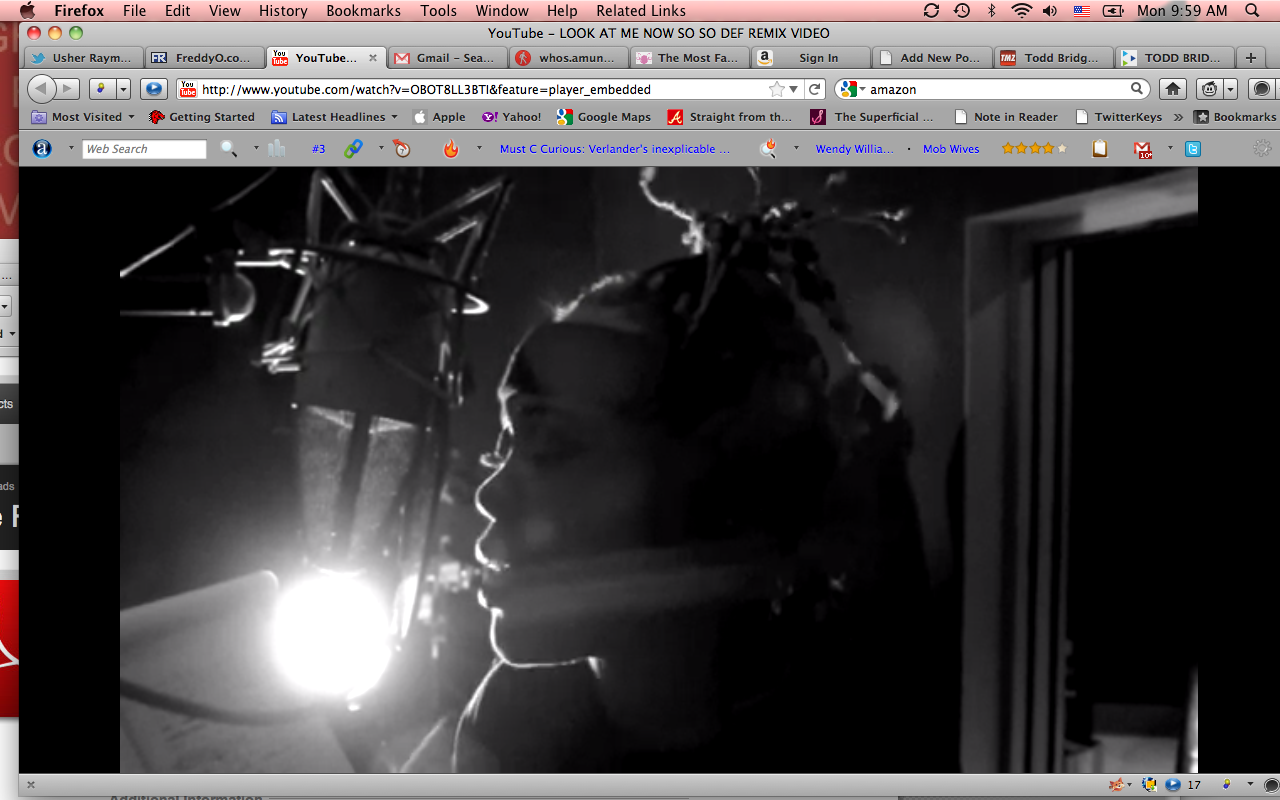Open the Gmail toolbar icon
Viewport: 1280px width, 800px height.
pyautogui.click(x=1142, y=149)
